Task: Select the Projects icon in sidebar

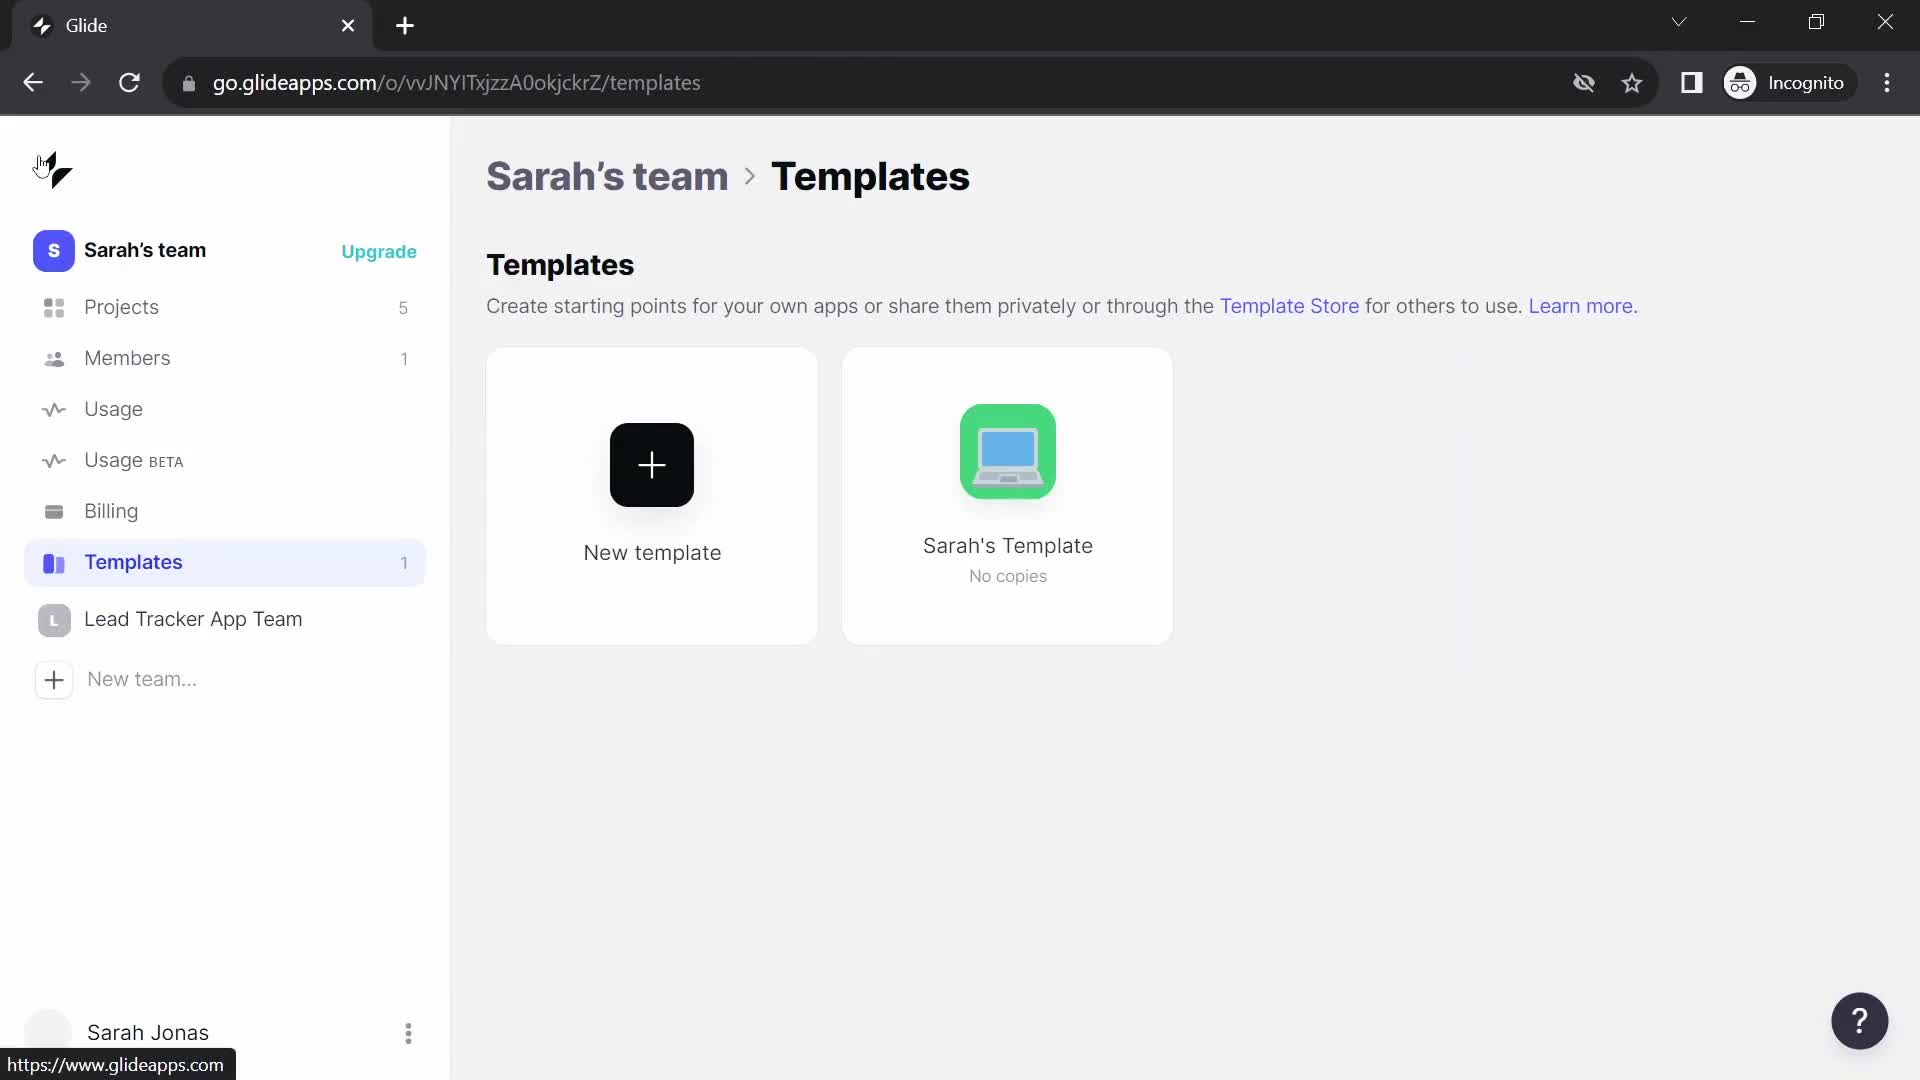Action: pos(54,307)
